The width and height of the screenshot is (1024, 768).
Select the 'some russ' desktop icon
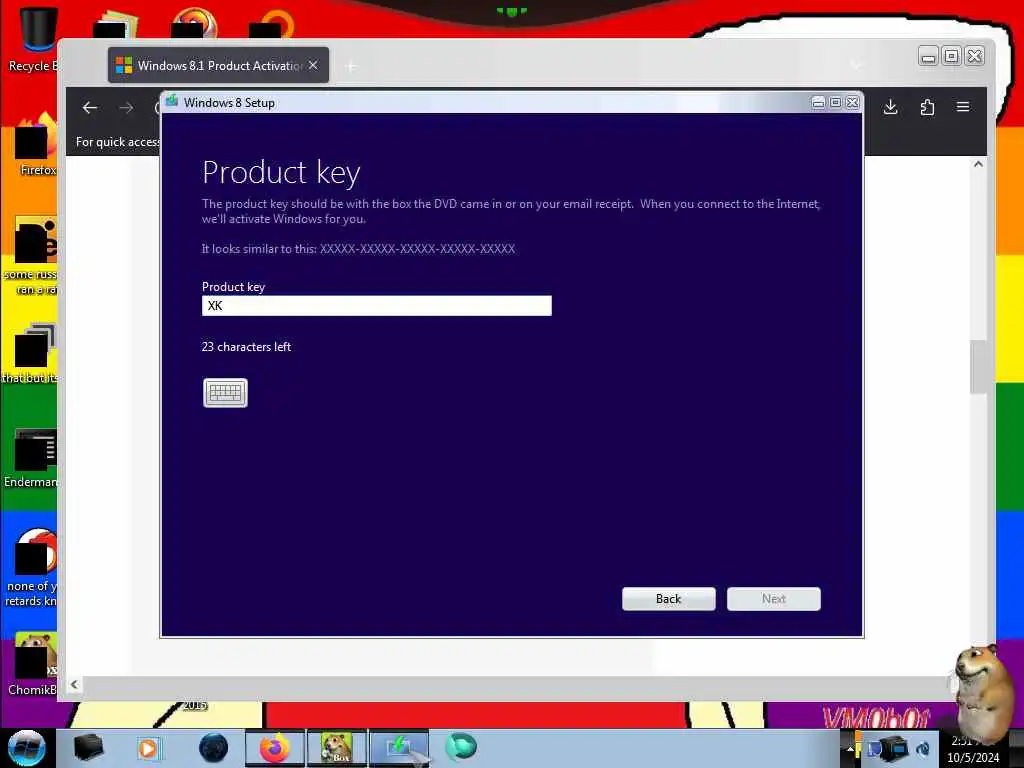point(33,256)
